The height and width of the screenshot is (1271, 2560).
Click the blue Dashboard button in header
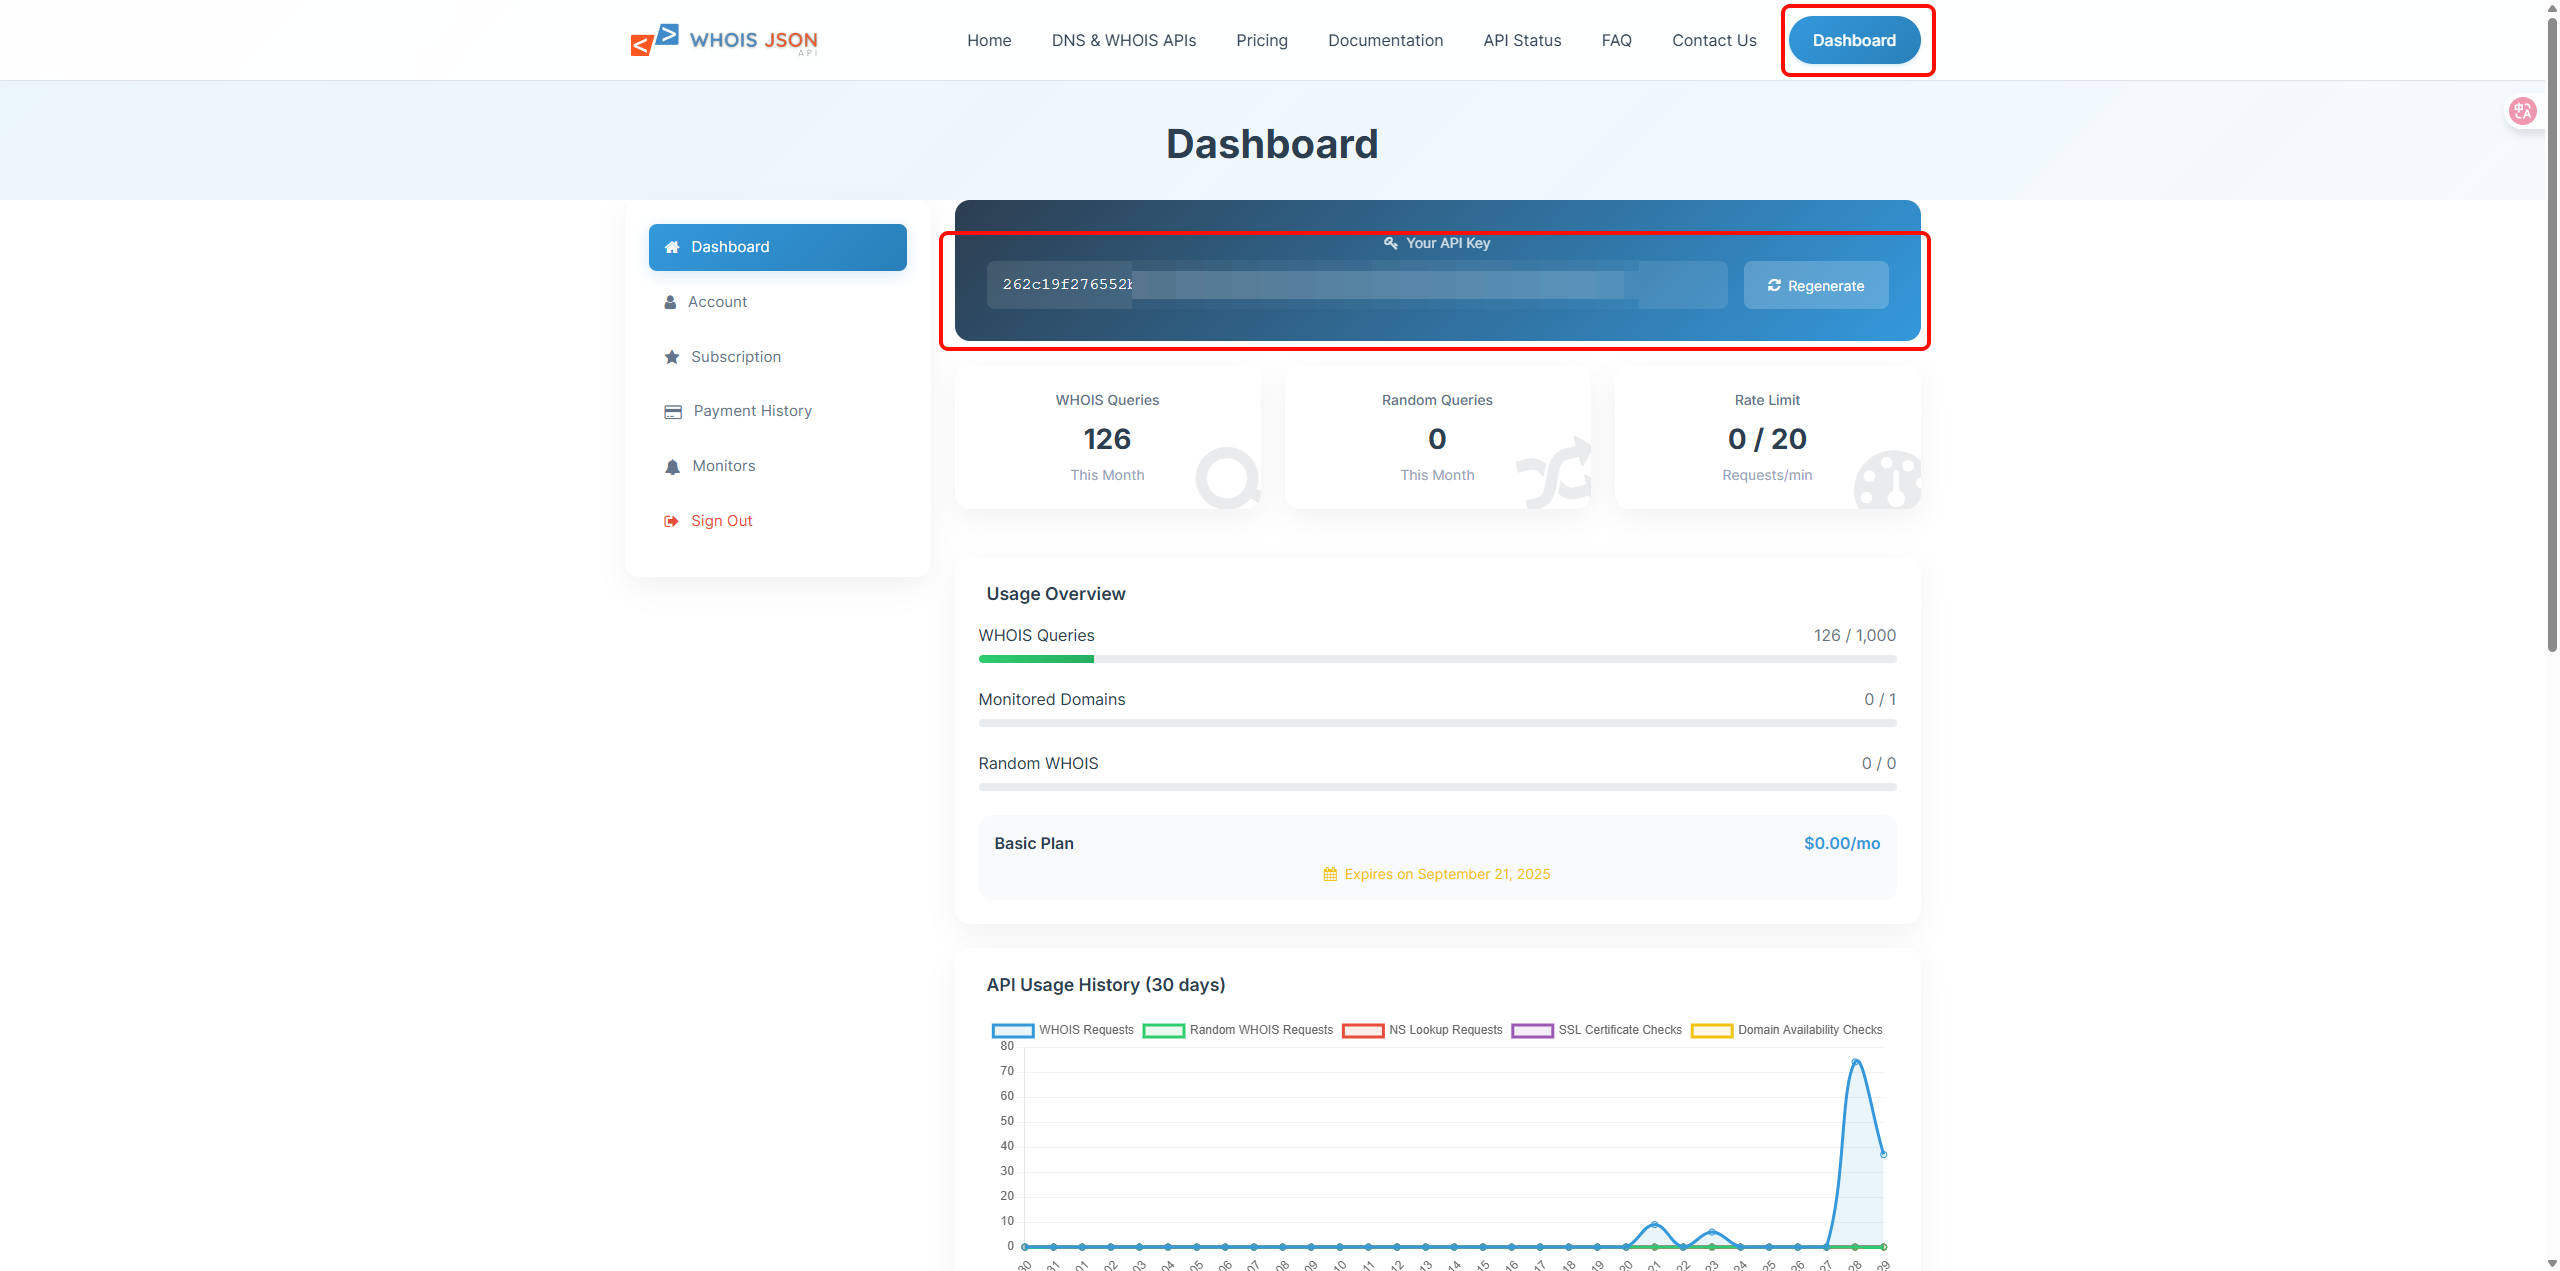[1853, 40]
